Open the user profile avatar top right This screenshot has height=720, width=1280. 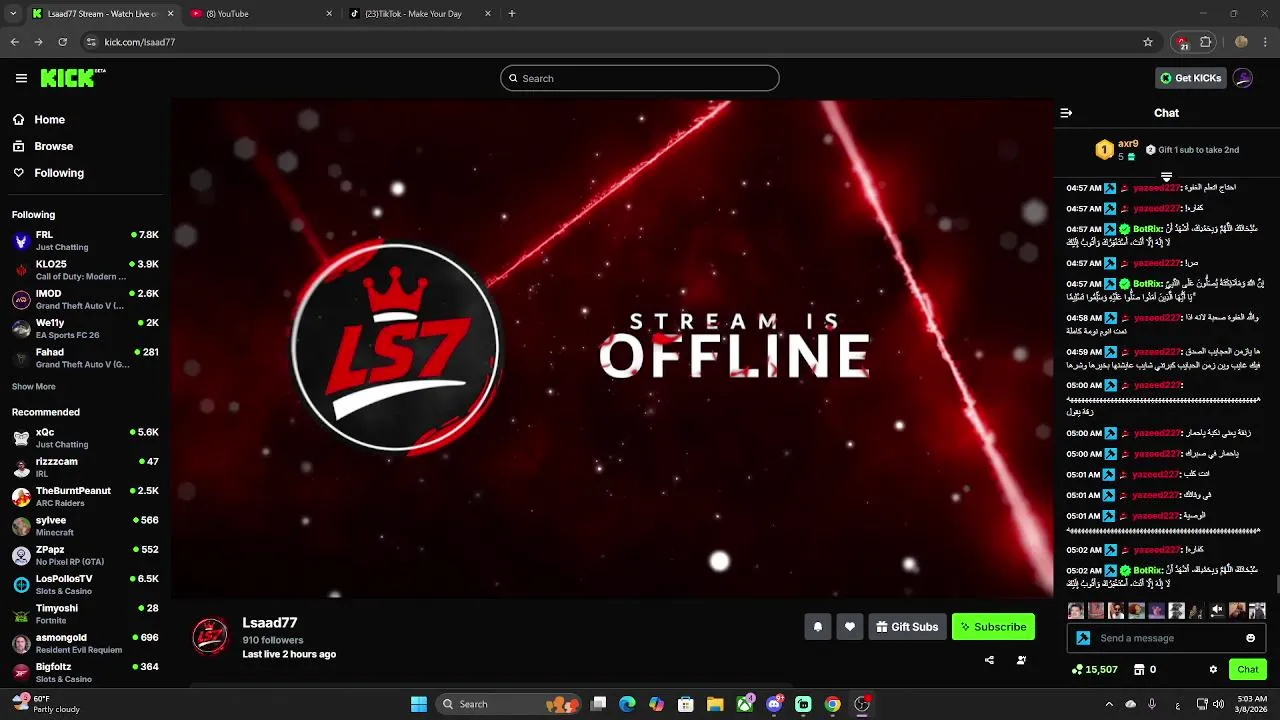tap(1243, 78)
